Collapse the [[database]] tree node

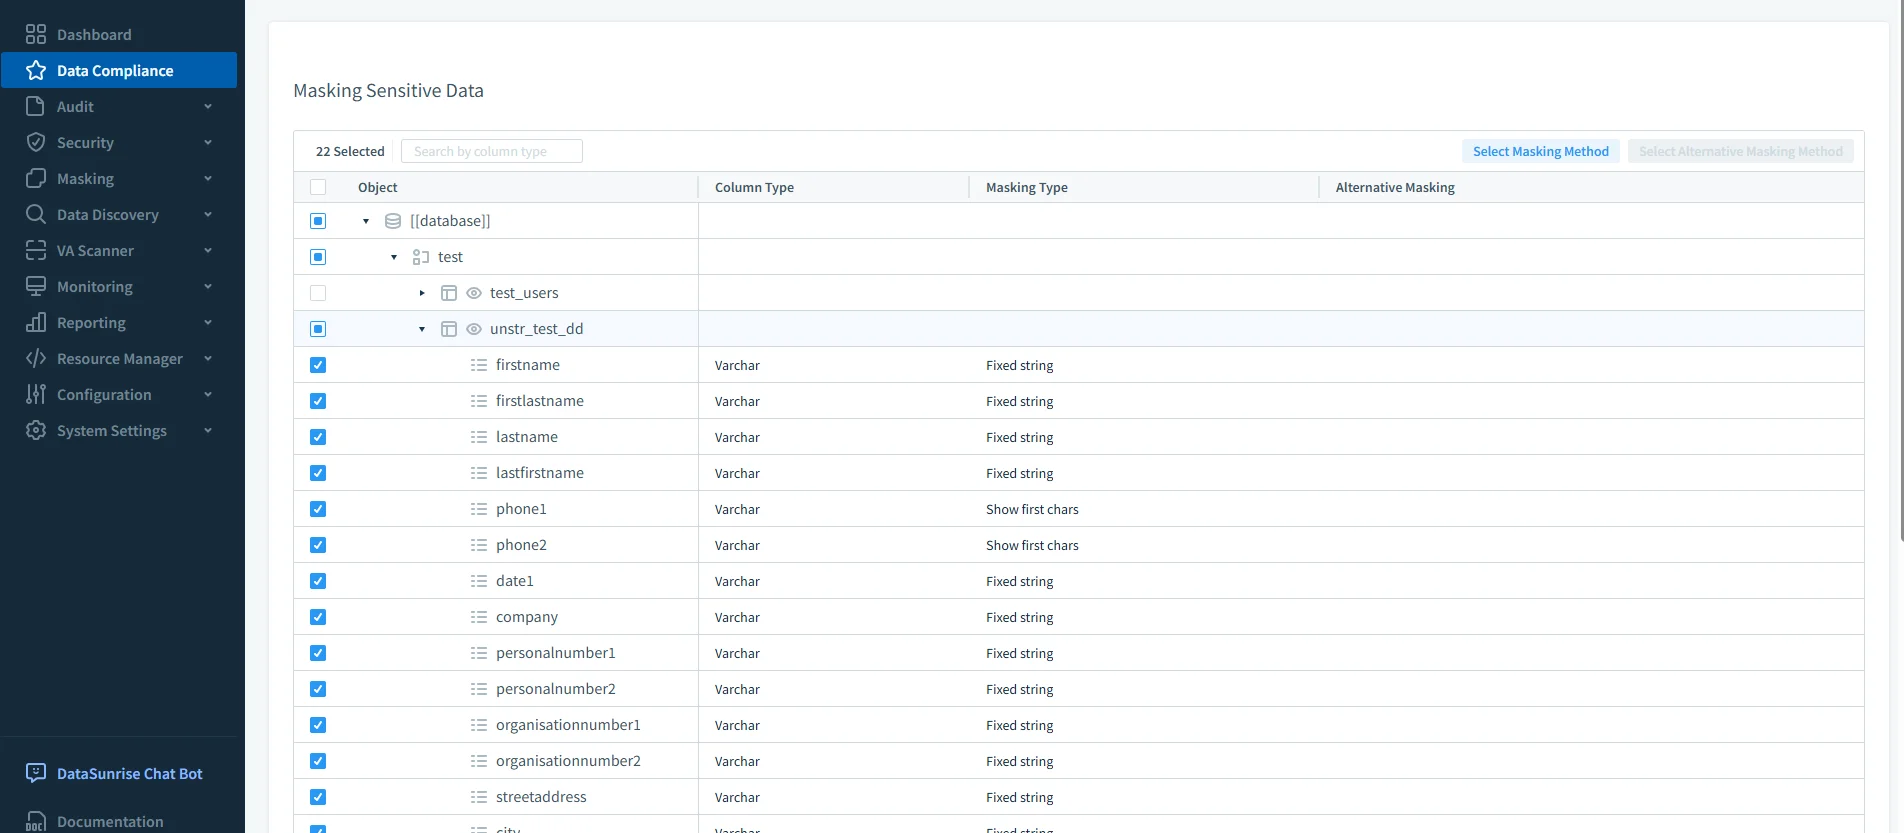click(x=366, y=221)
